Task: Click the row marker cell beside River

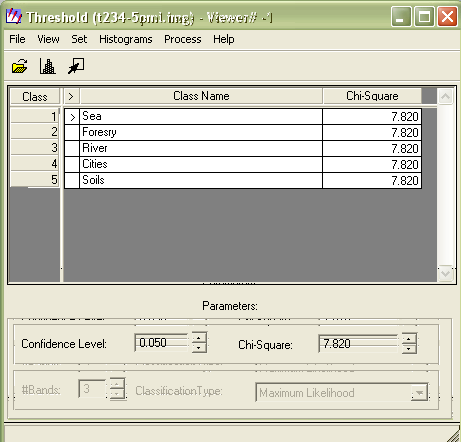Action: (x=72, y=148)
